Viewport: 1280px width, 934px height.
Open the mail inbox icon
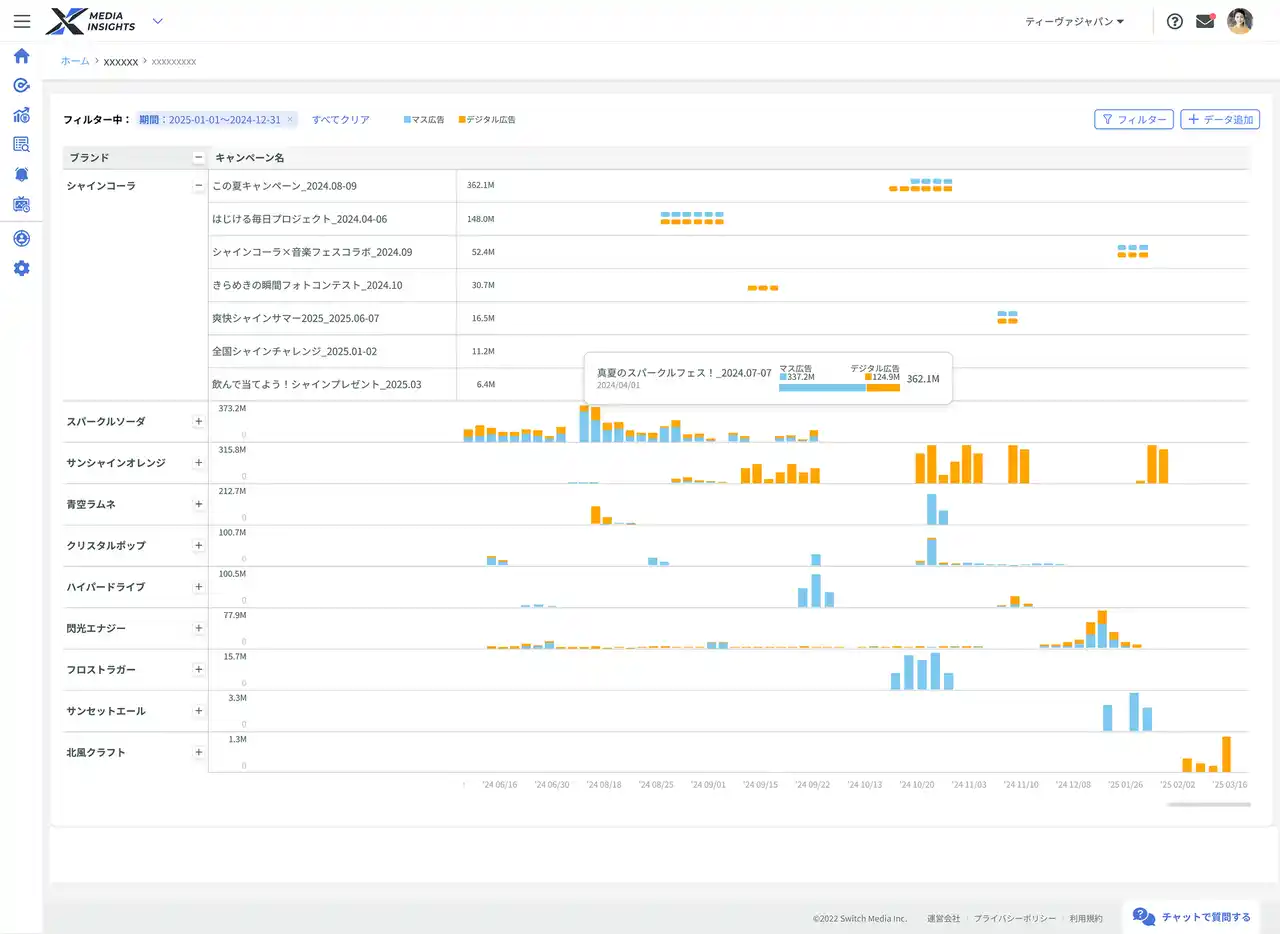1205,21
